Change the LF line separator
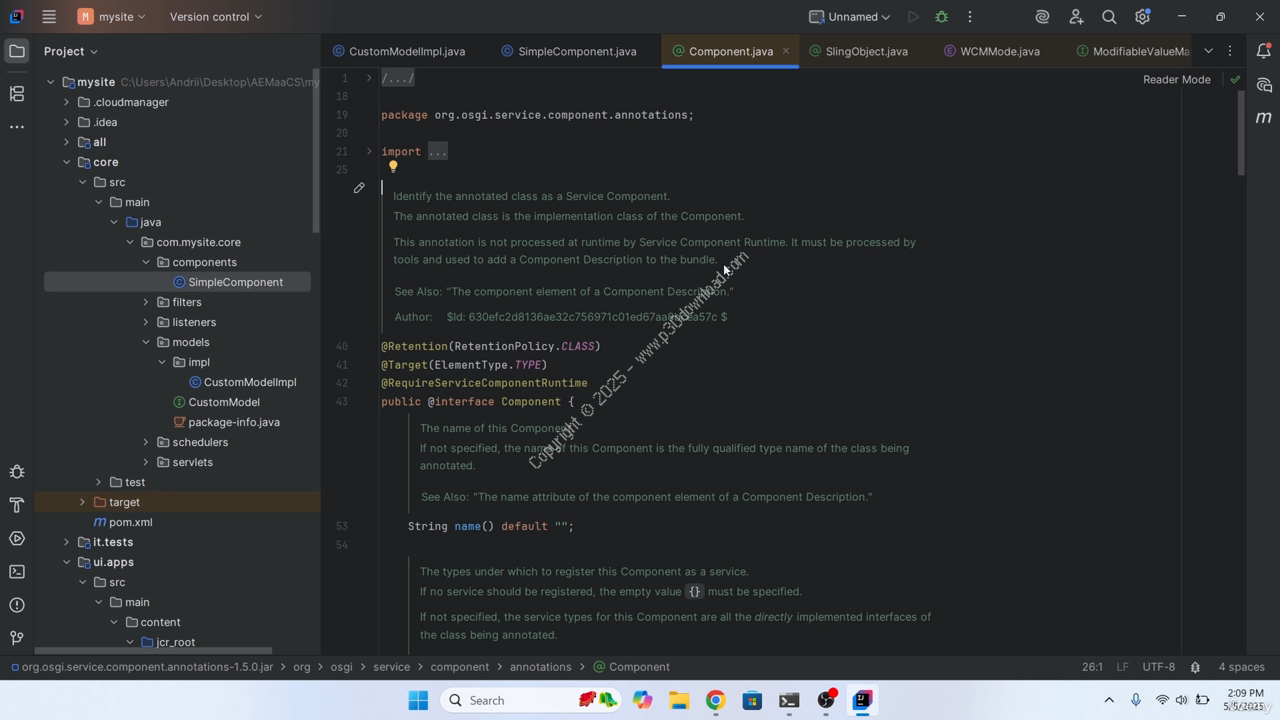The image size is (1280, 720). click(x=1122, y=667)
